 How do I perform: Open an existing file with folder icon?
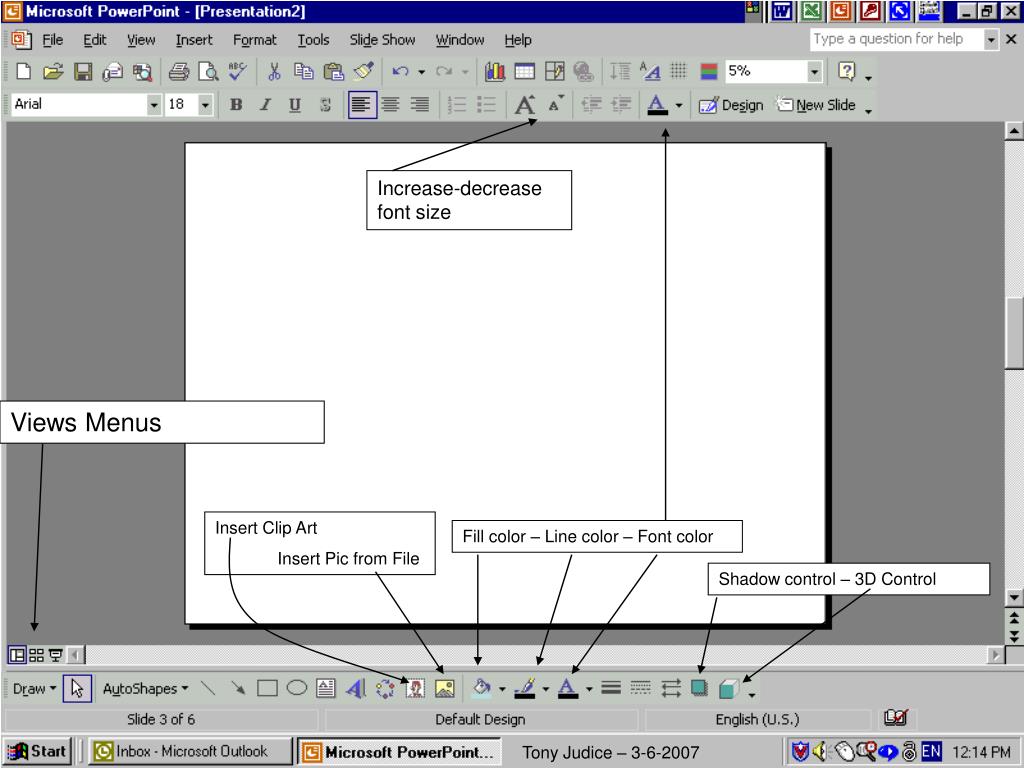[53, 71]
